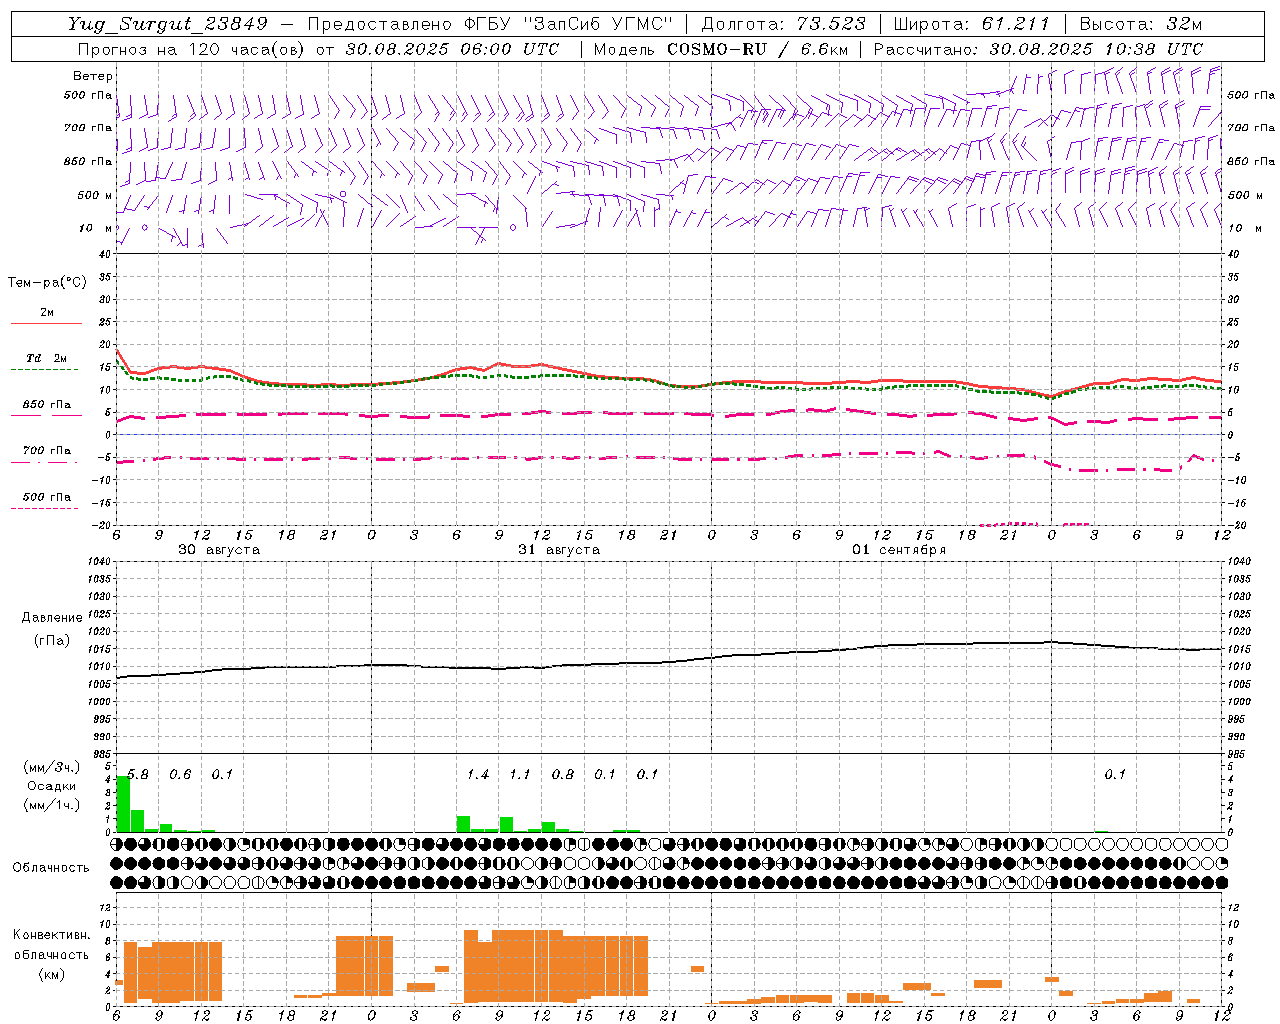Click the date label 30 августа
The height and width of the screenshot is (1024, 1280).
(x=219, y=550)
